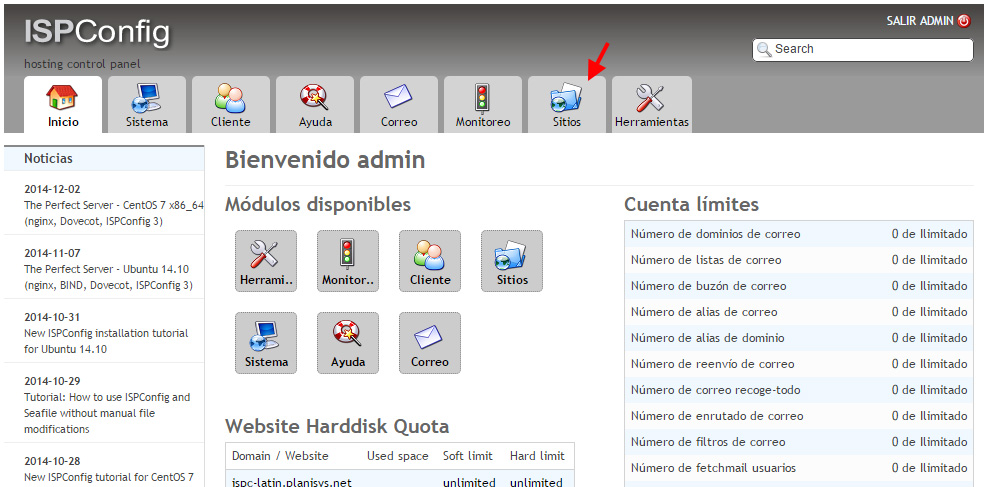Click Número de fetchmail usuarios row
Screen dimensions: 988x487
coord(798,467)
